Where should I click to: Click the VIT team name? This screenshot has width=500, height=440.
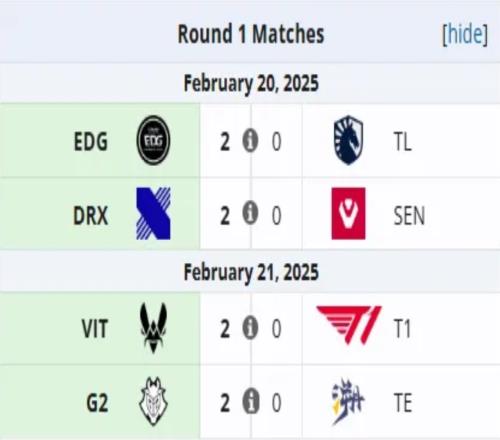pyautogui.click(x=95, y=329)
